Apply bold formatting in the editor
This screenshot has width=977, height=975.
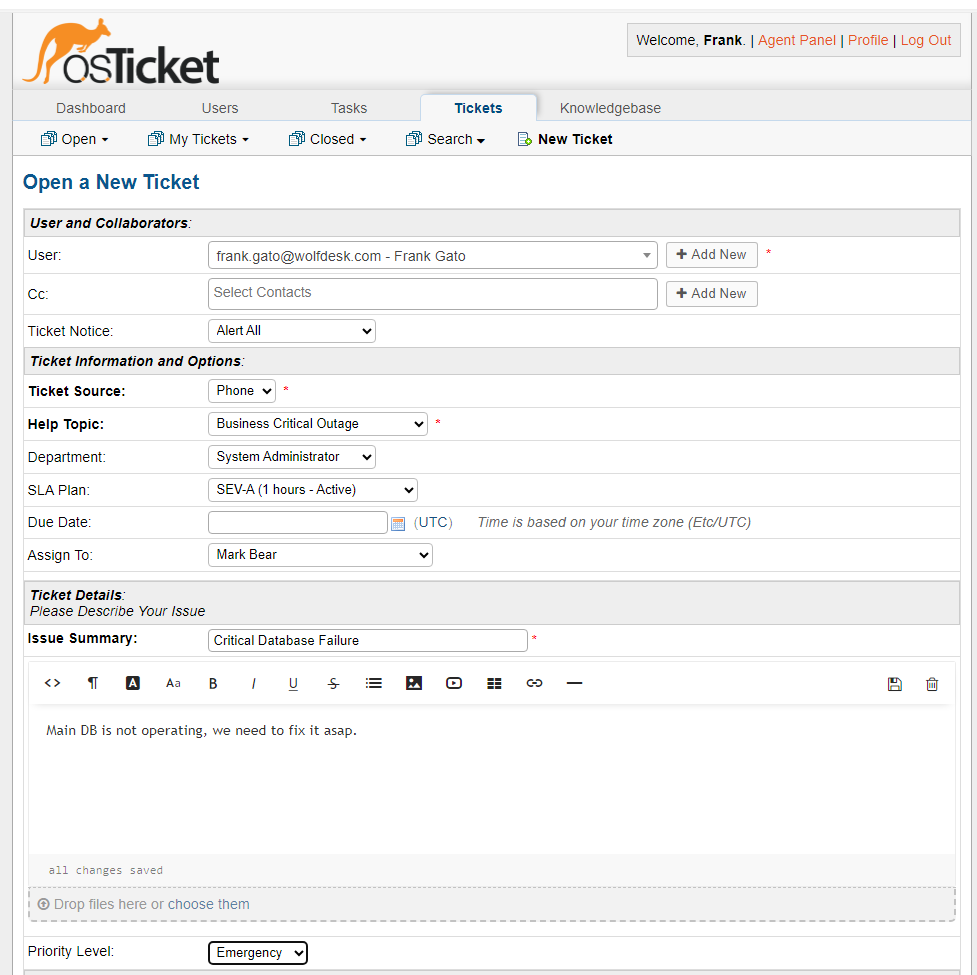(213, 683)
